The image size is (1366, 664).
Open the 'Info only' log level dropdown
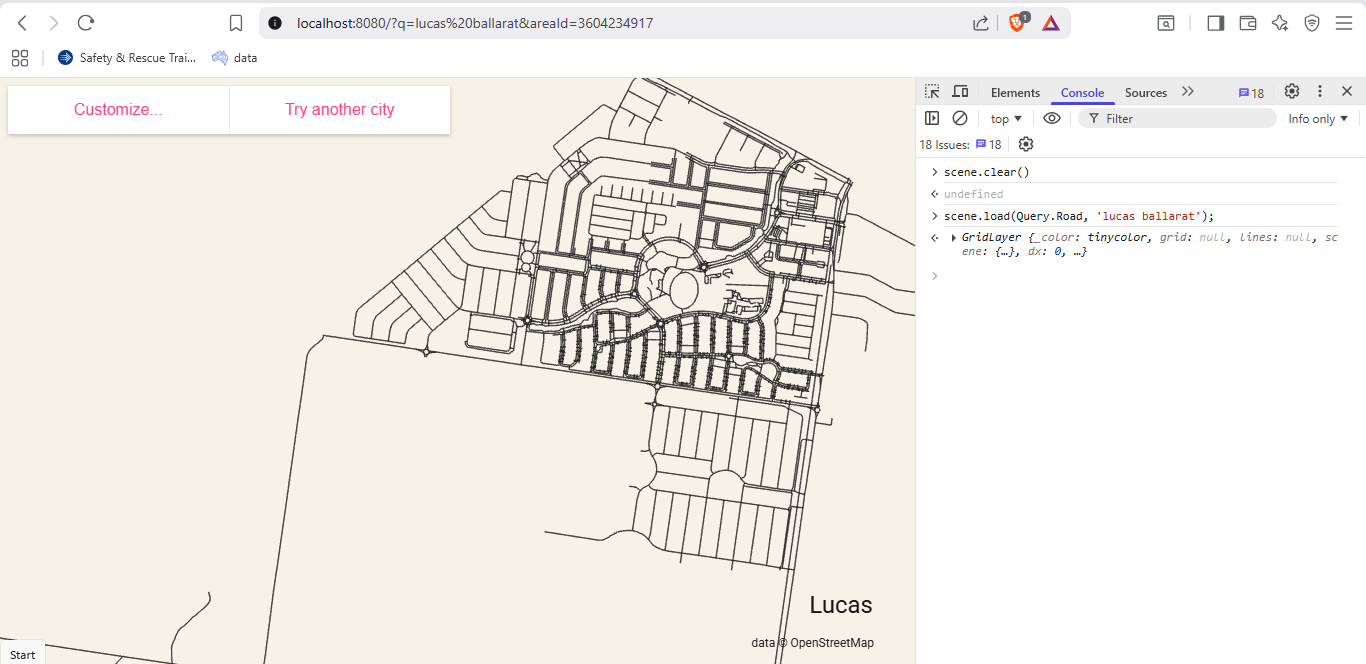click(1318, 118)
